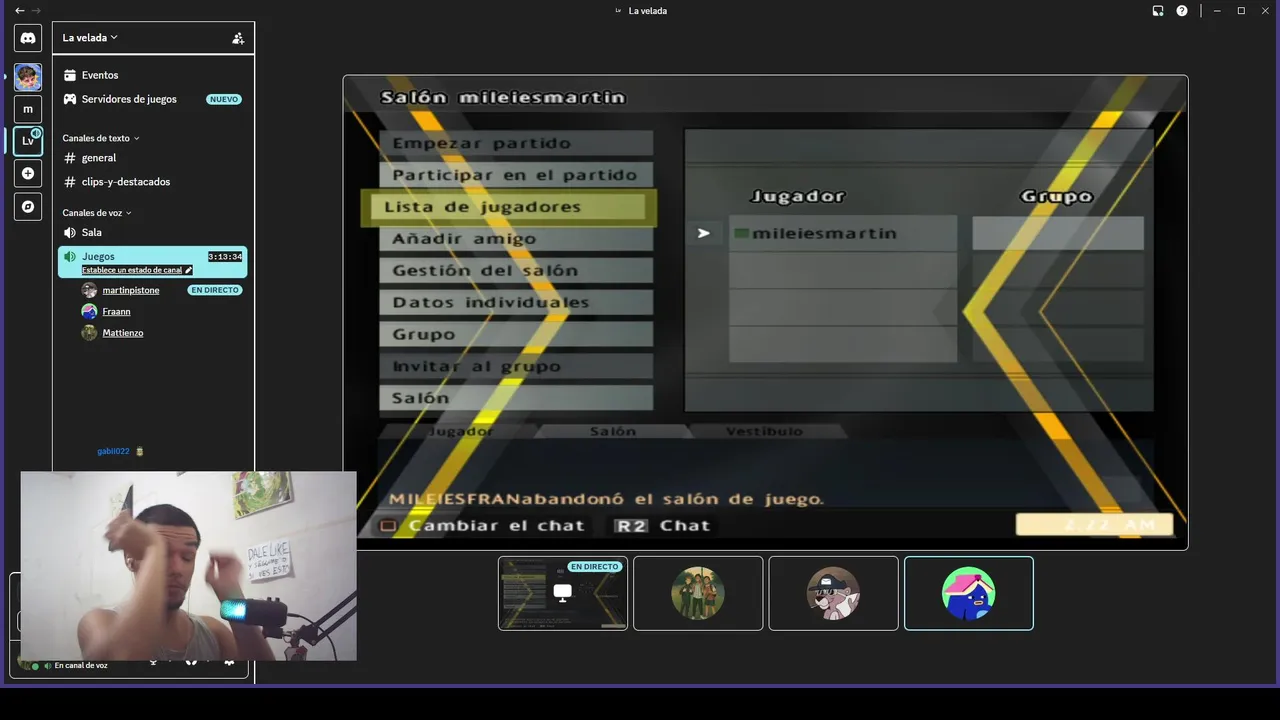Click the 3:13:34 call timer
Image resolution: width=1280 pixels, height=720 pixels.
[225, 257]
